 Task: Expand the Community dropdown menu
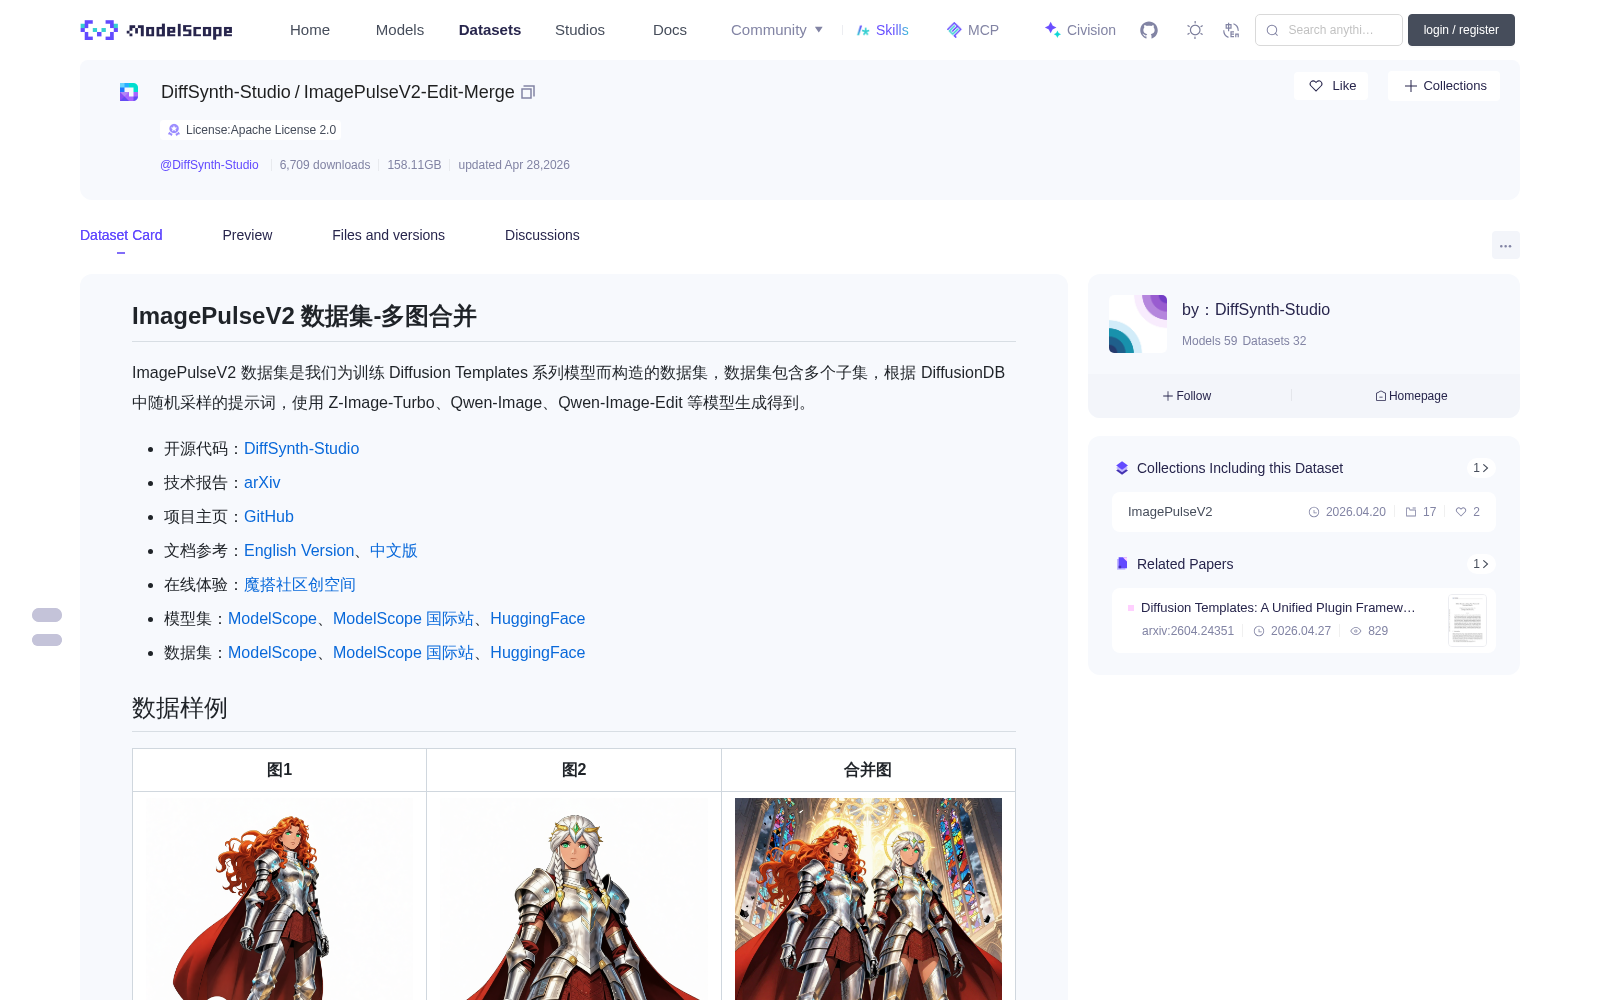tap(777, 30)
